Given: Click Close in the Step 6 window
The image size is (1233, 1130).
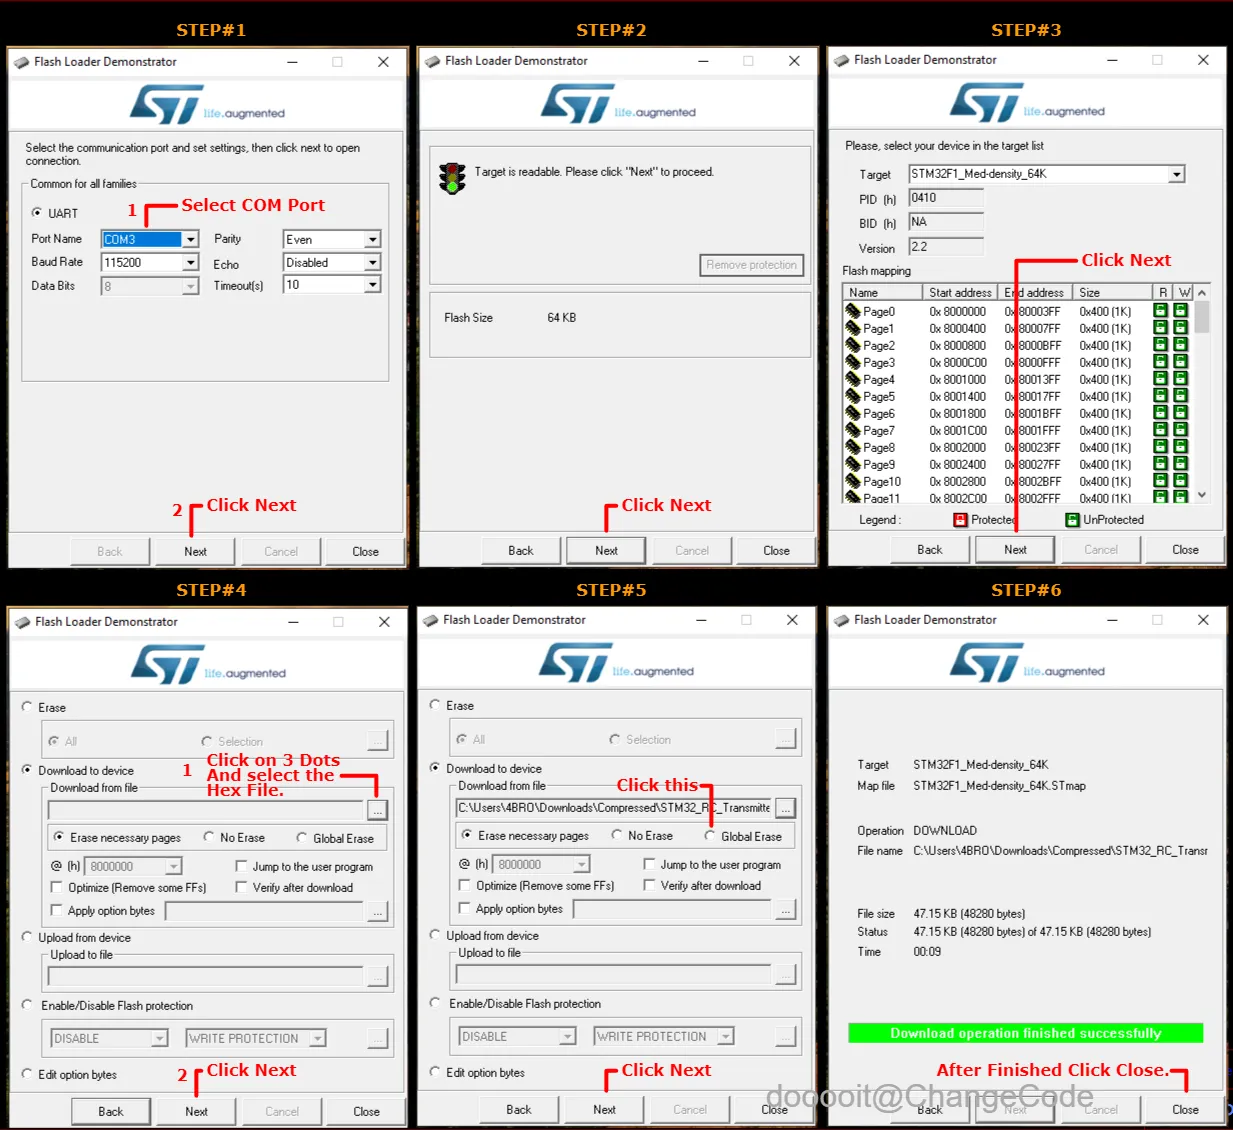Looking at the screenshot, I should point(1185,1109).
